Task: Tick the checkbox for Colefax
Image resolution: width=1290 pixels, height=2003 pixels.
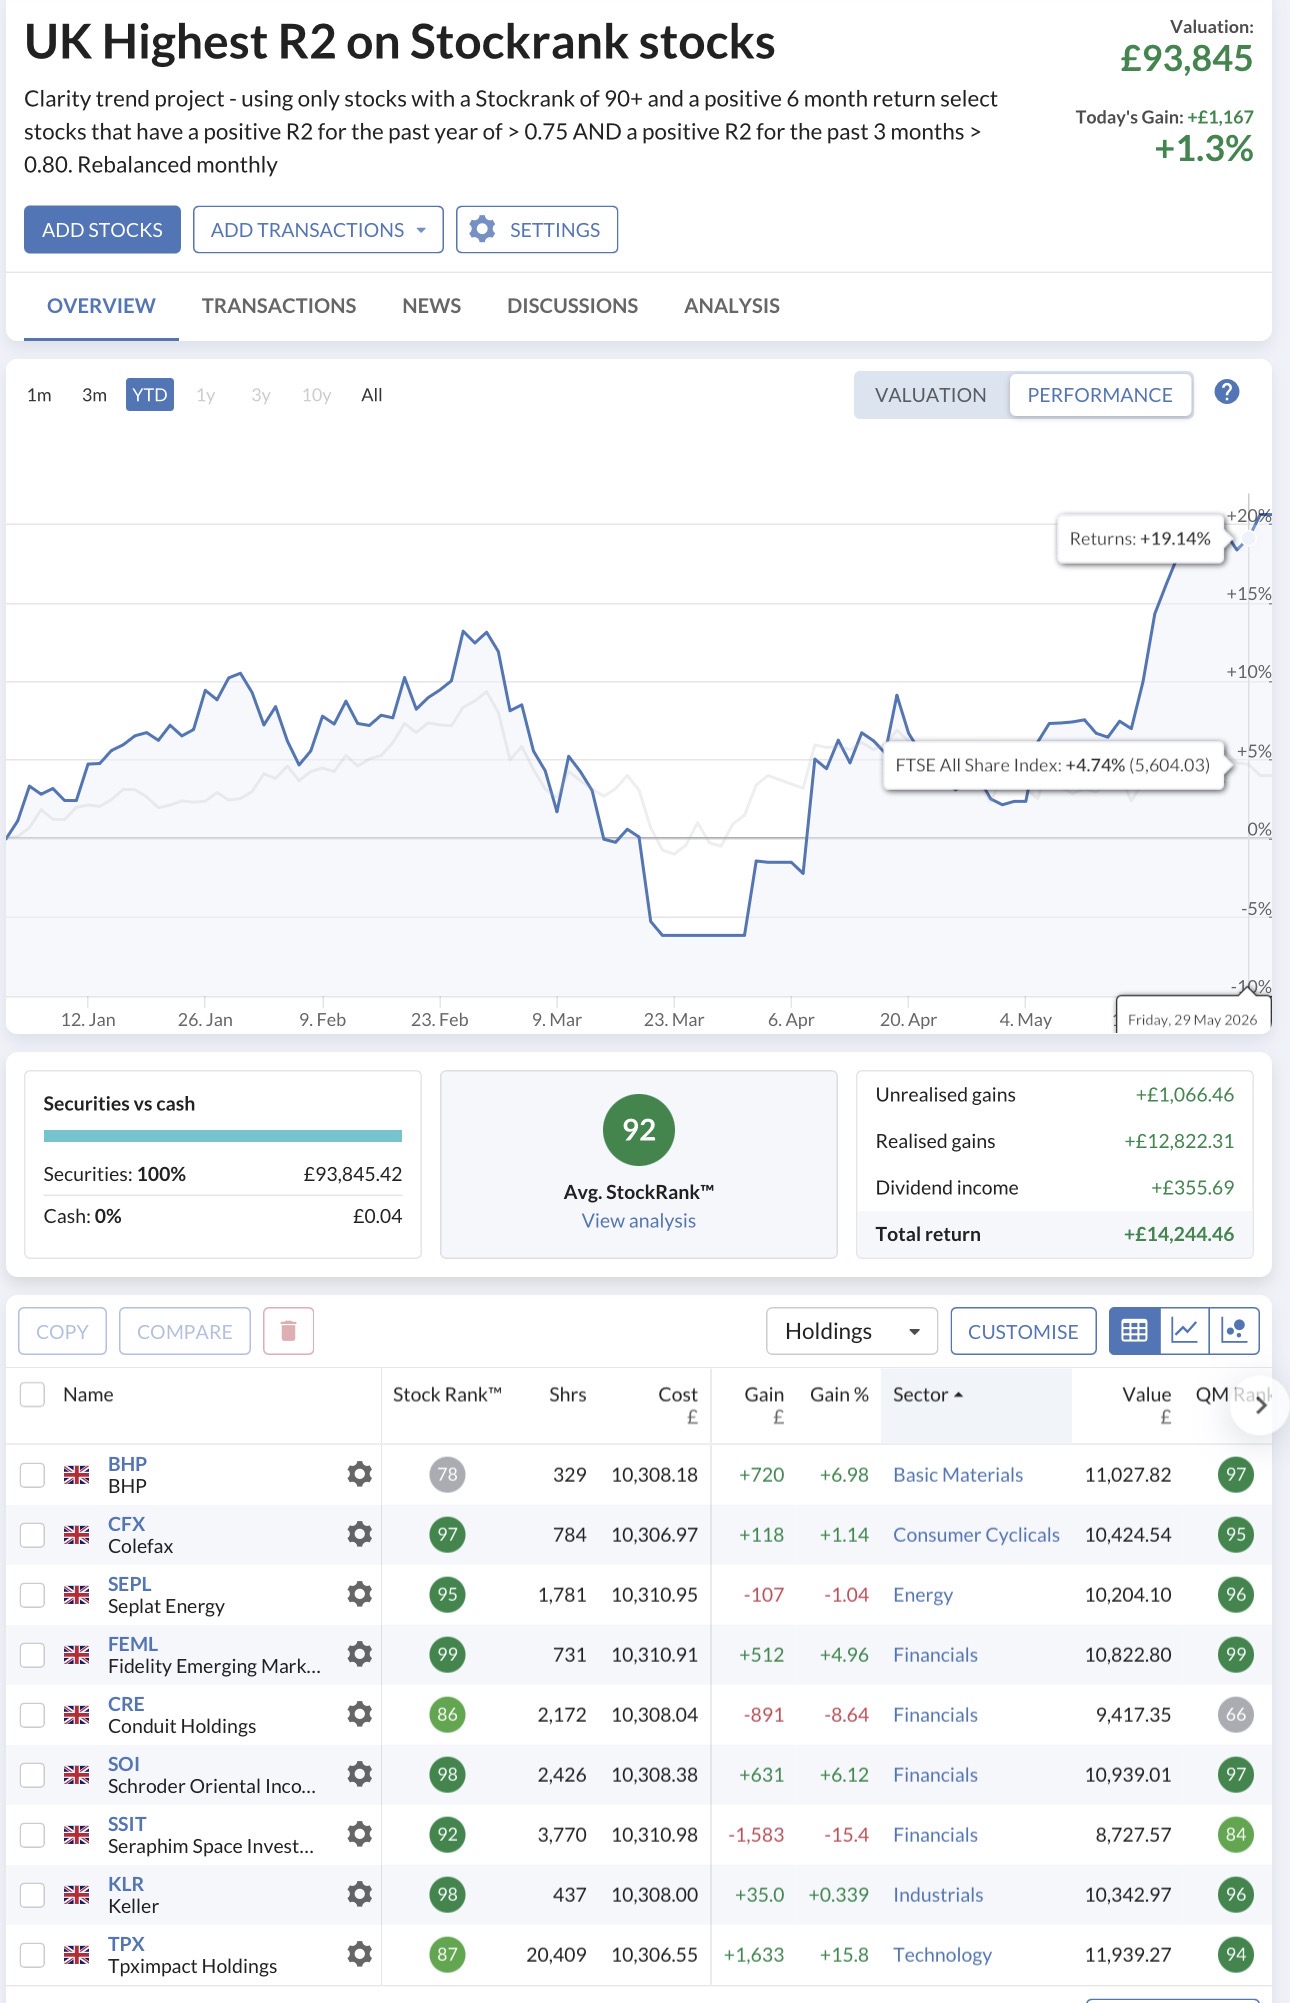Action: point(33,1534)
